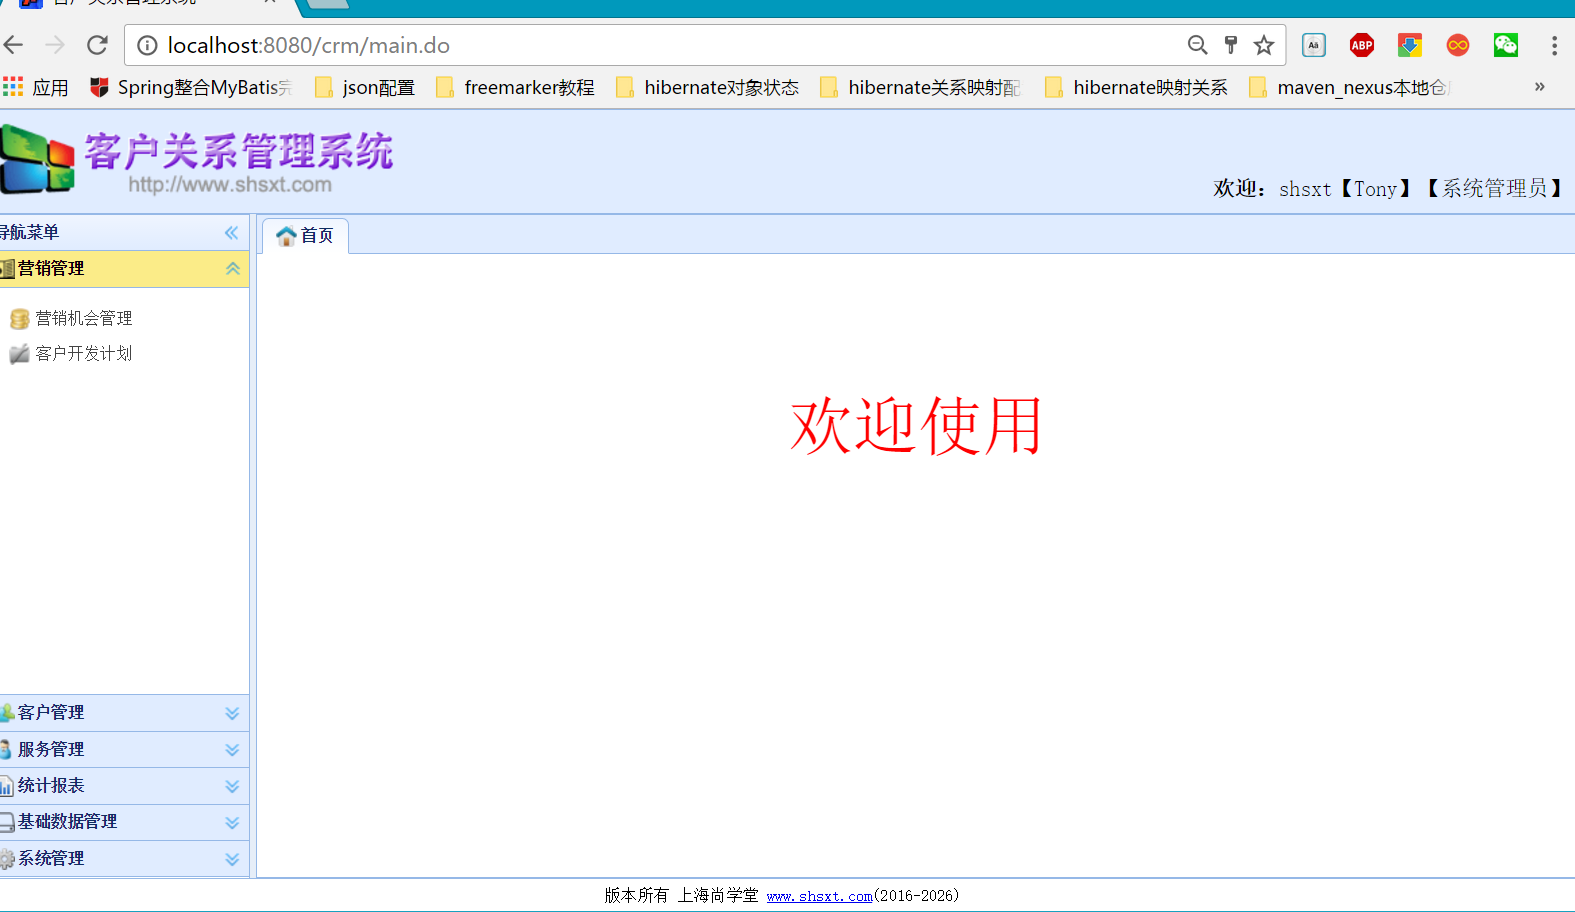Image resolution: width=1575 pixels, height=912 pixels.
Task: Click the browser reload page icon
Action: click(x=97, y=45)
